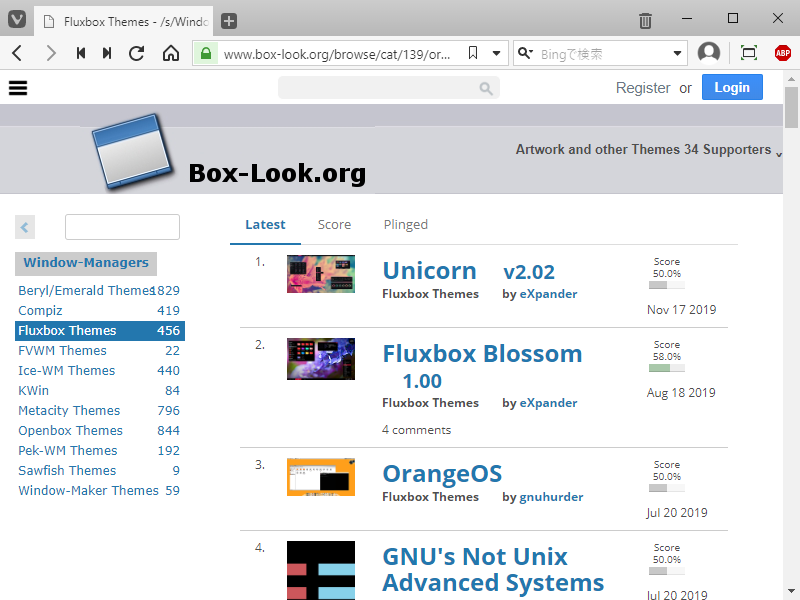Select the KWin category
Image resolution: width=800 pixels, height=600 pixels.
(99, 390)
